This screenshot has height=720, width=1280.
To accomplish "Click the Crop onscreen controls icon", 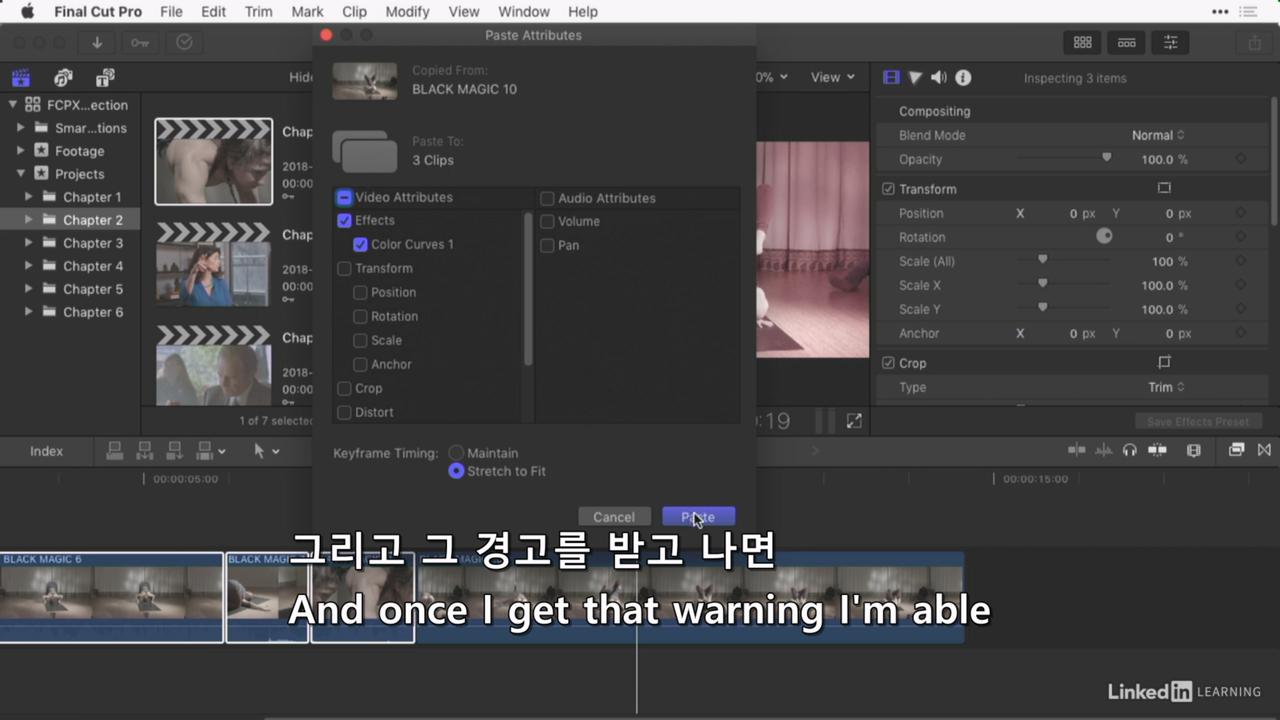I will (x=1164, y=363).
